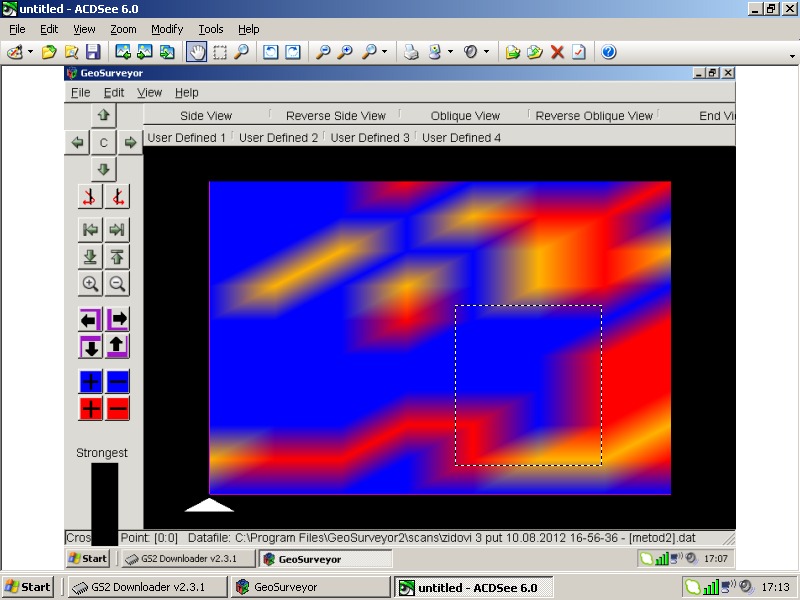
Task: Click the ACDSee Print icon
Action: coord(411,52)
